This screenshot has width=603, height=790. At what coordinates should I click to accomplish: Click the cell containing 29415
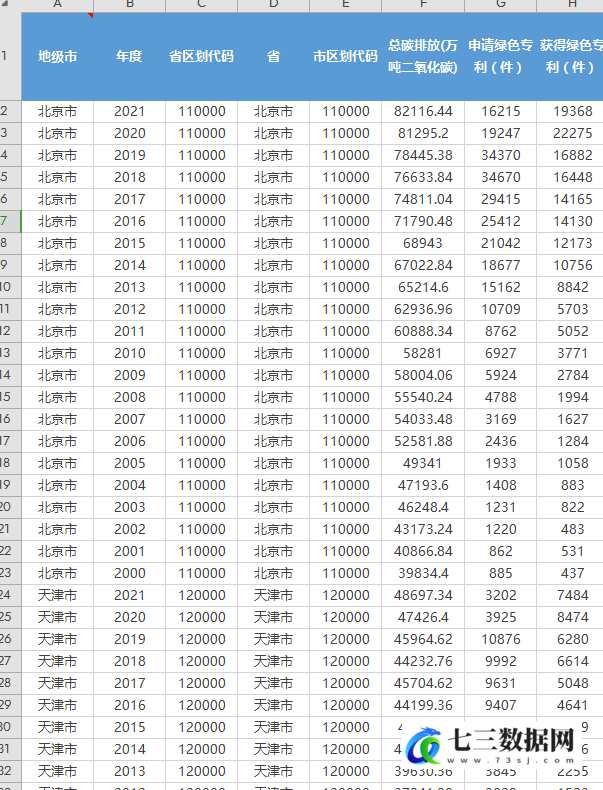click(x=501, y=200)
